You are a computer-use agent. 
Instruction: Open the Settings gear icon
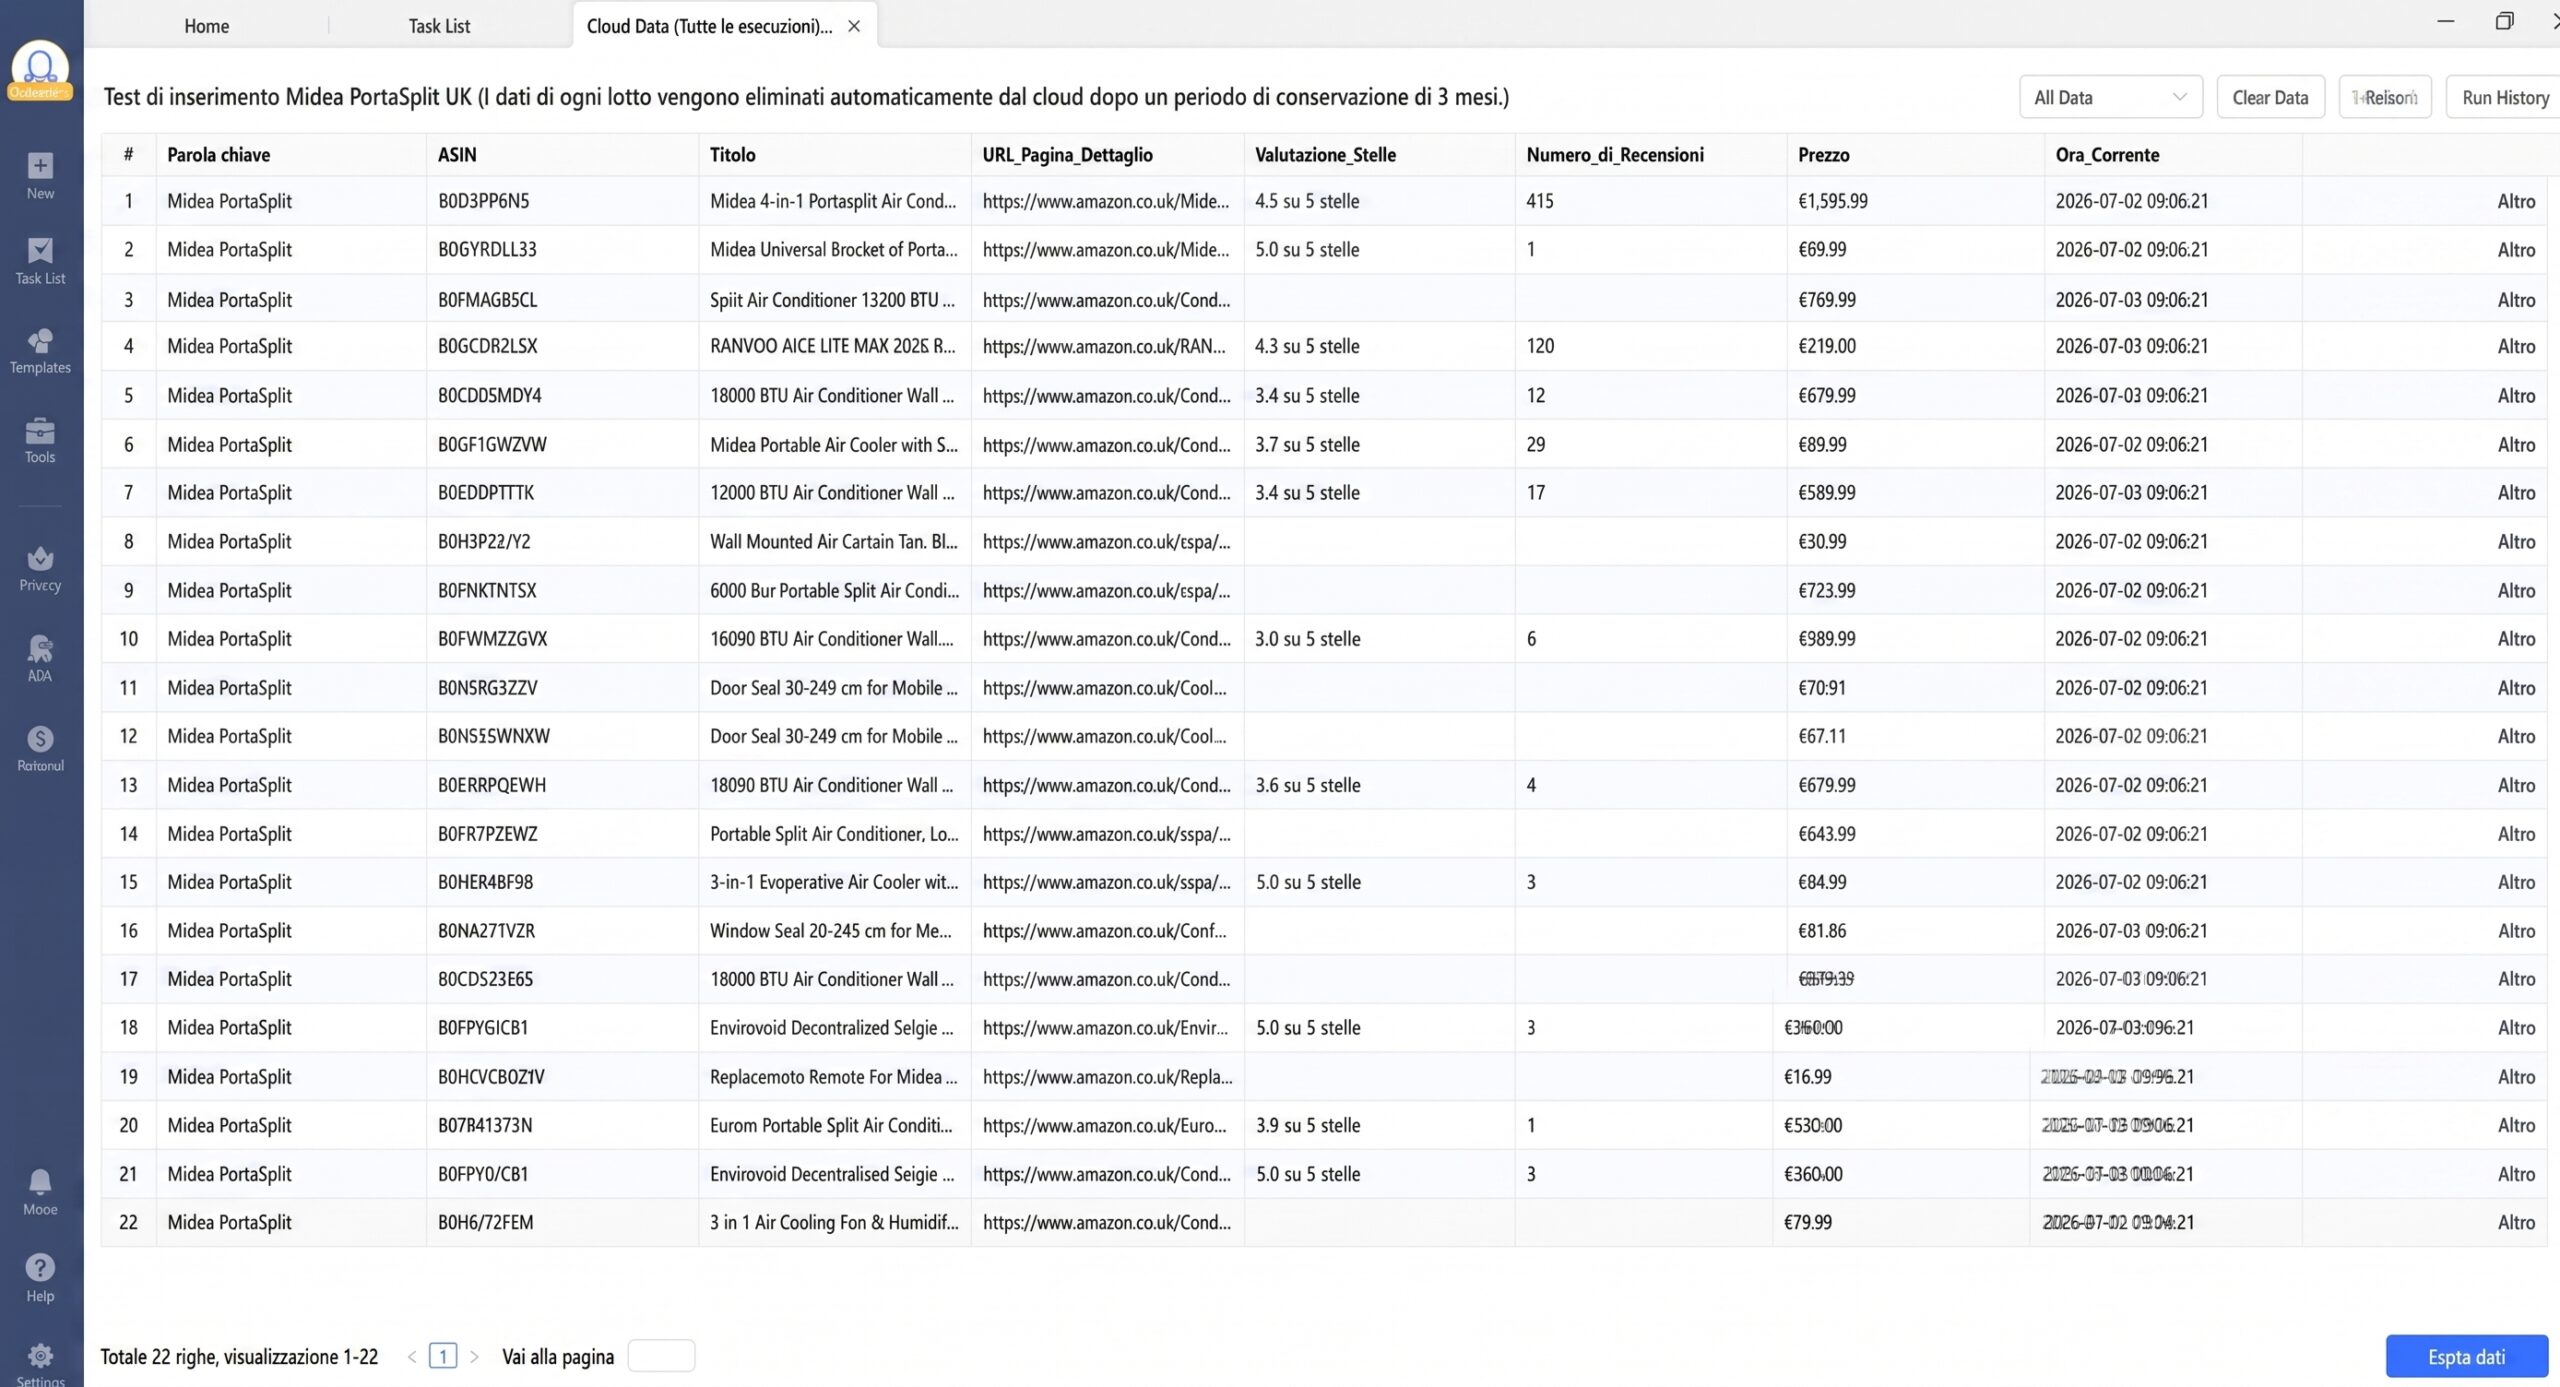pos(40,1356)
